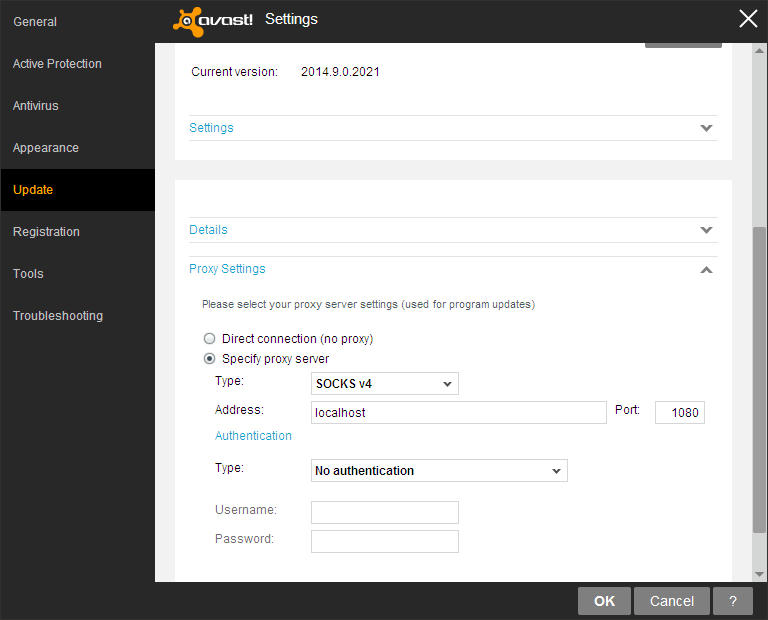Image resolution: width=768 pixels, height=620 pixels.
Task: Expand Settings using its chevron arrow
Action: pyautogui.click(x=706, y=128)
